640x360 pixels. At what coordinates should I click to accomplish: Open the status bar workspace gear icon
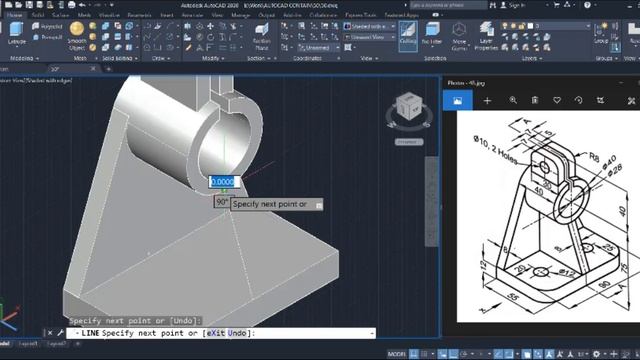click(597, 354)
